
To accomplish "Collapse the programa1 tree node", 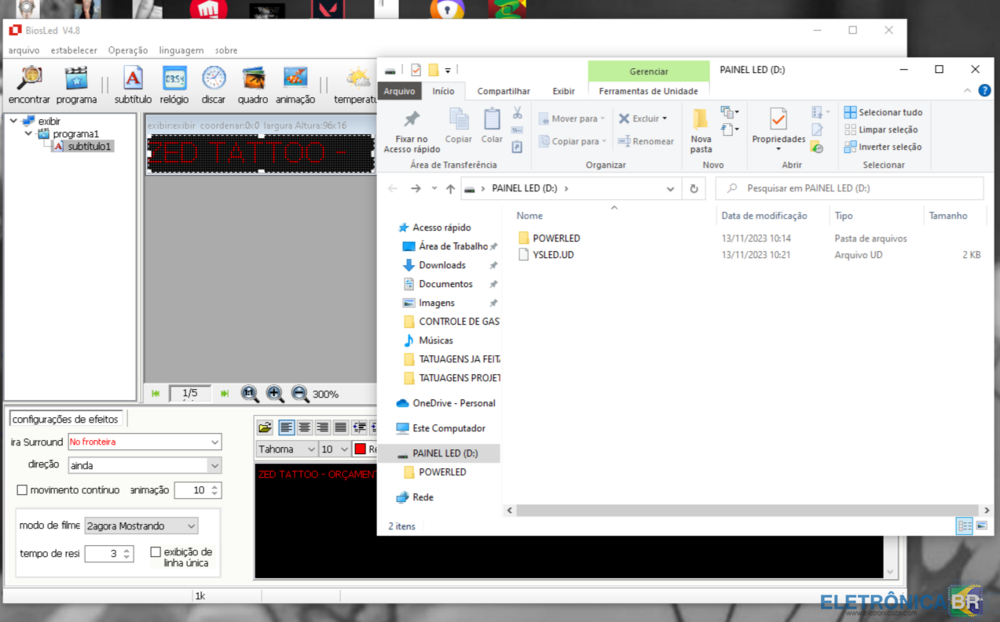I will coord(28,134).
